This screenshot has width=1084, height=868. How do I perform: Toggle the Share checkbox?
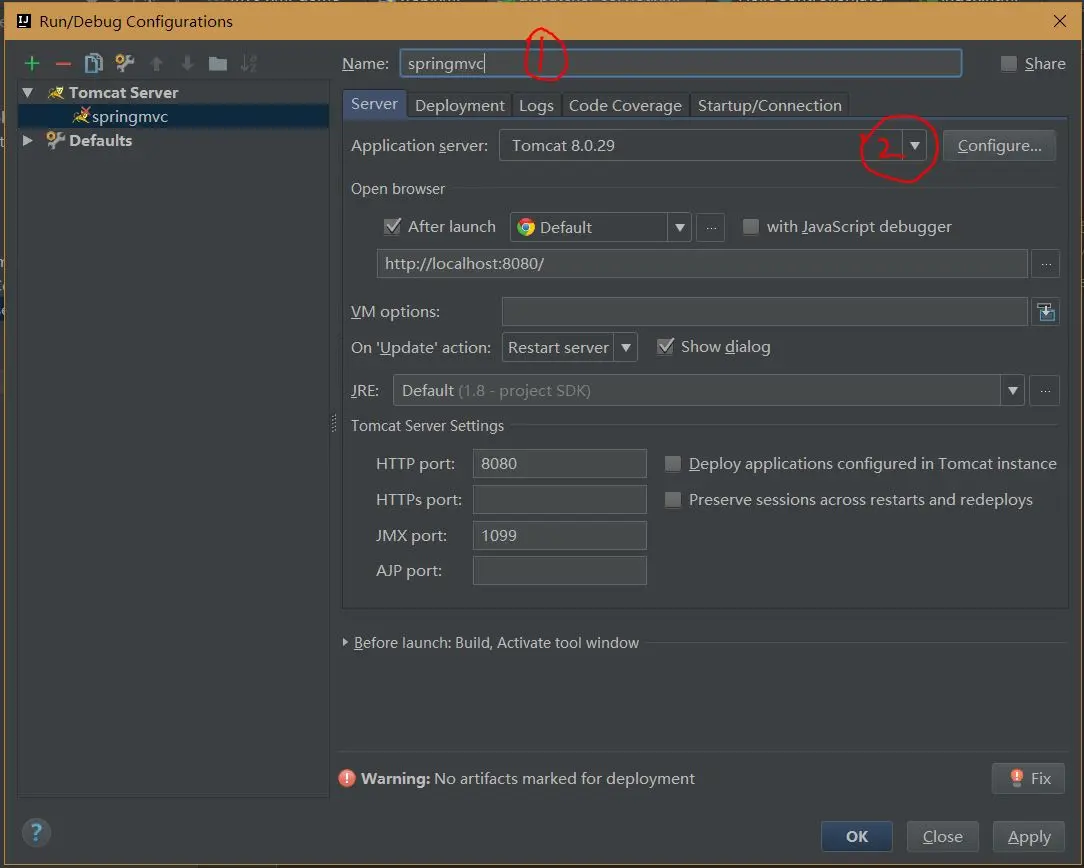1009,64
